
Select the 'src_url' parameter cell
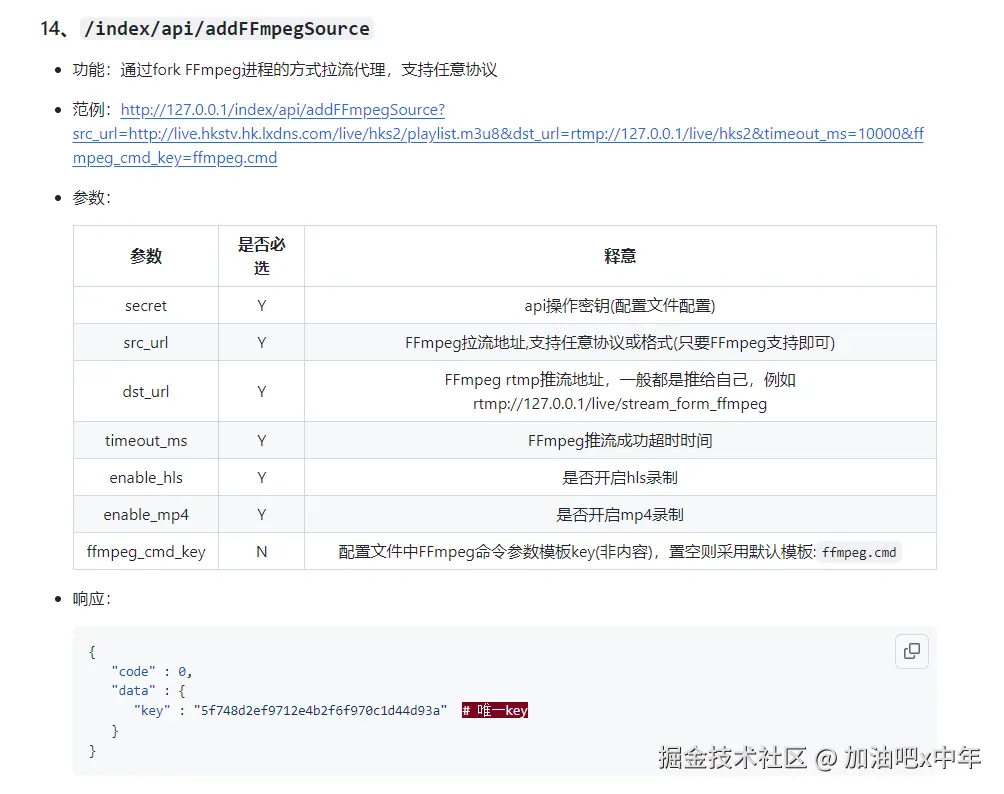click(146, 343)
